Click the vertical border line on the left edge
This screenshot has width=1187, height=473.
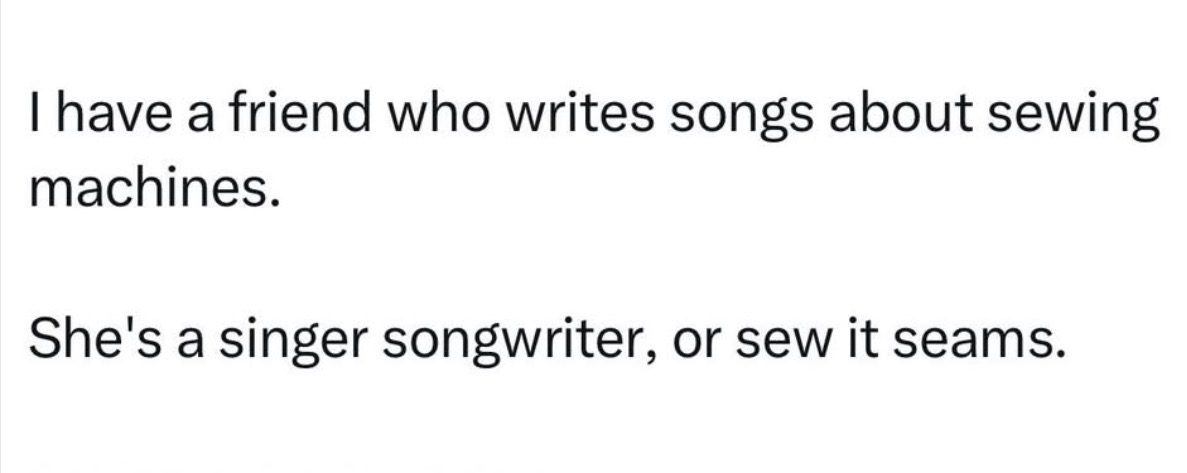tap(2, 236)
